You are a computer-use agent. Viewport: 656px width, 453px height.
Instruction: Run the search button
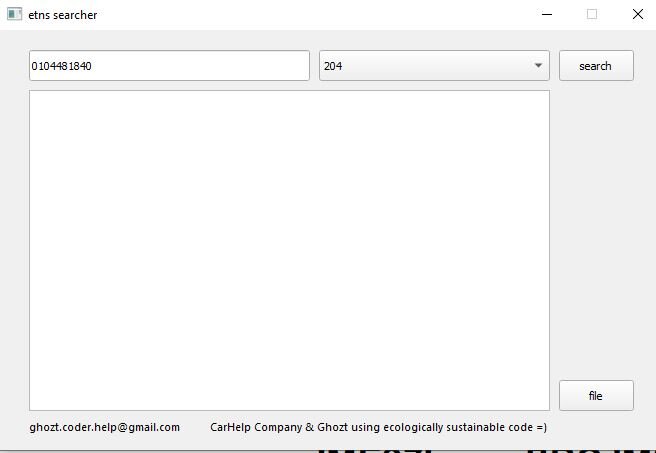(596, 66)
